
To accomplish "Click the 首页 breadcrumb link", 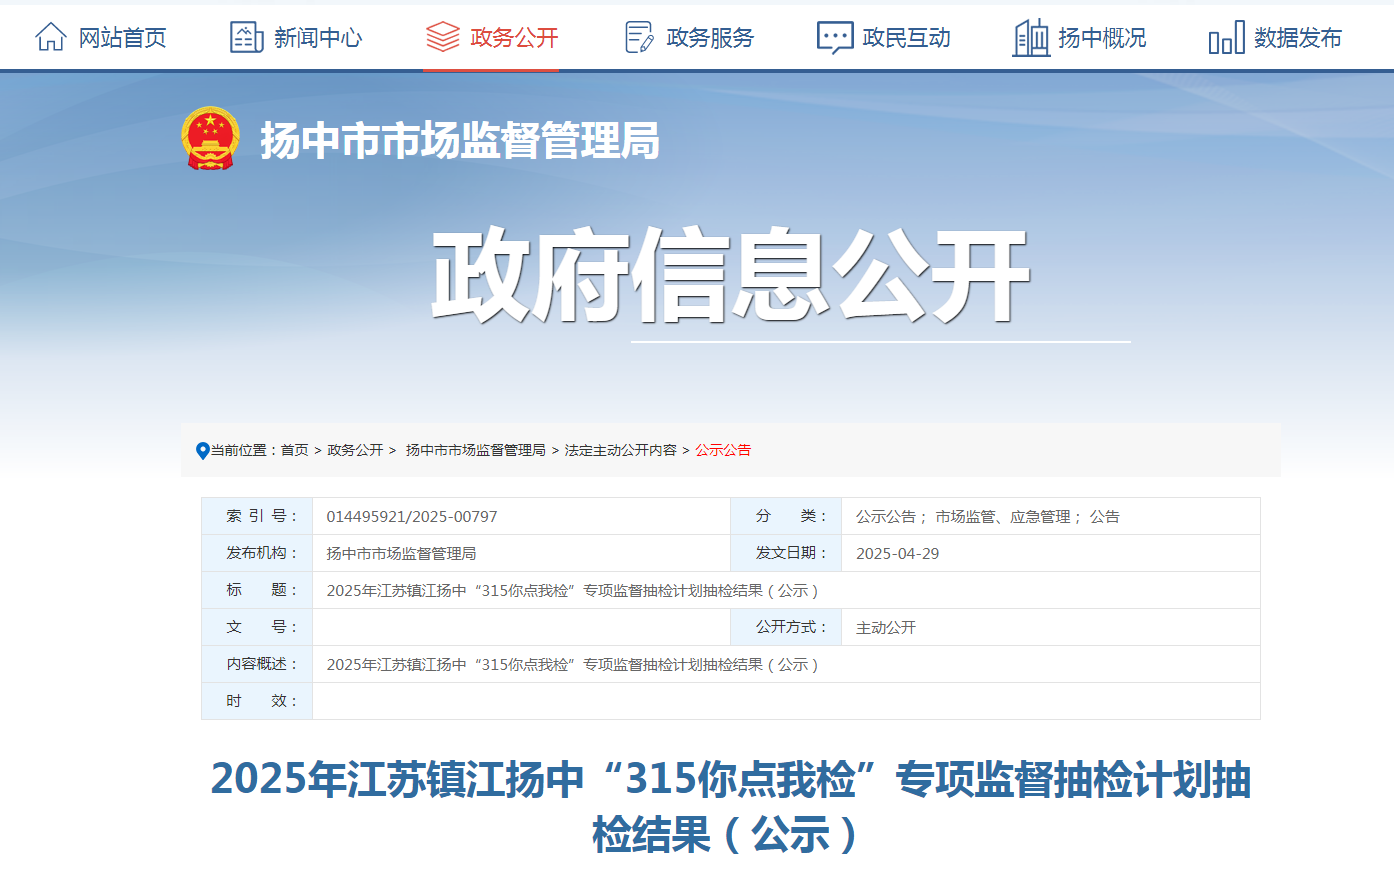I will click(x=294, y=450).
